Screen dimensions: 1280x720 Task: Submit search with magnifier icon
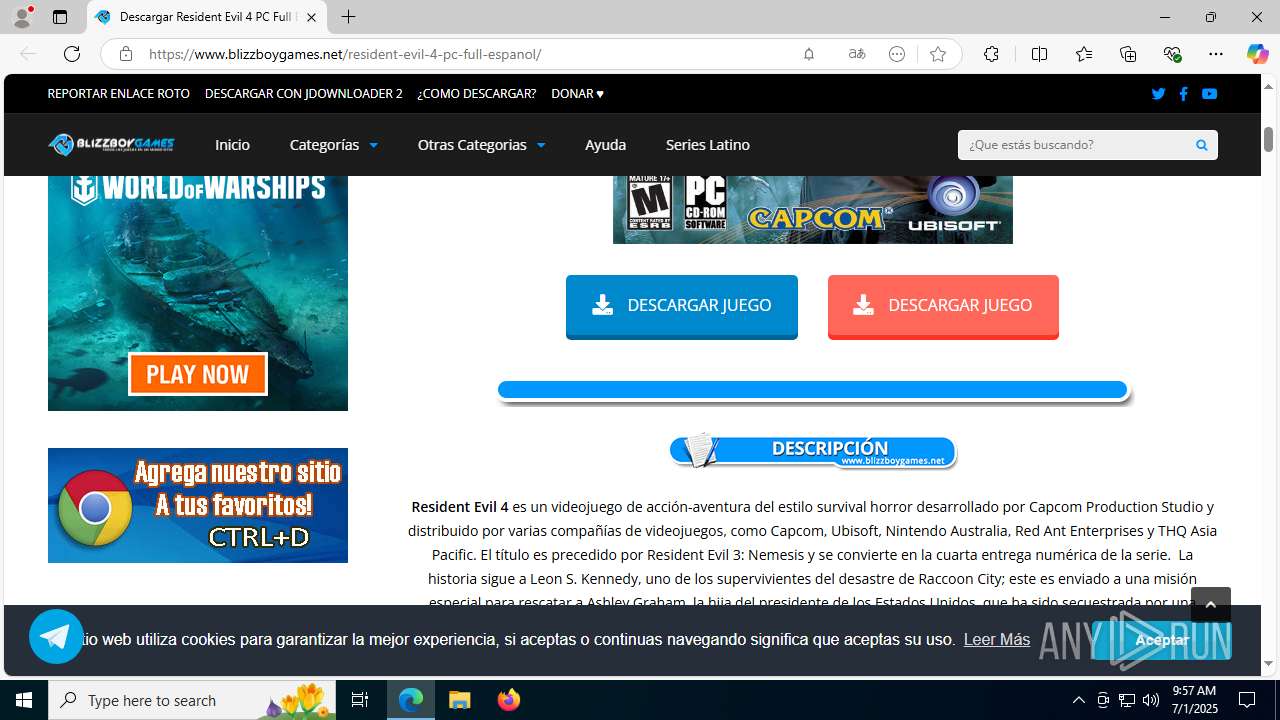pyautogui.click(x=1201, y=145)
